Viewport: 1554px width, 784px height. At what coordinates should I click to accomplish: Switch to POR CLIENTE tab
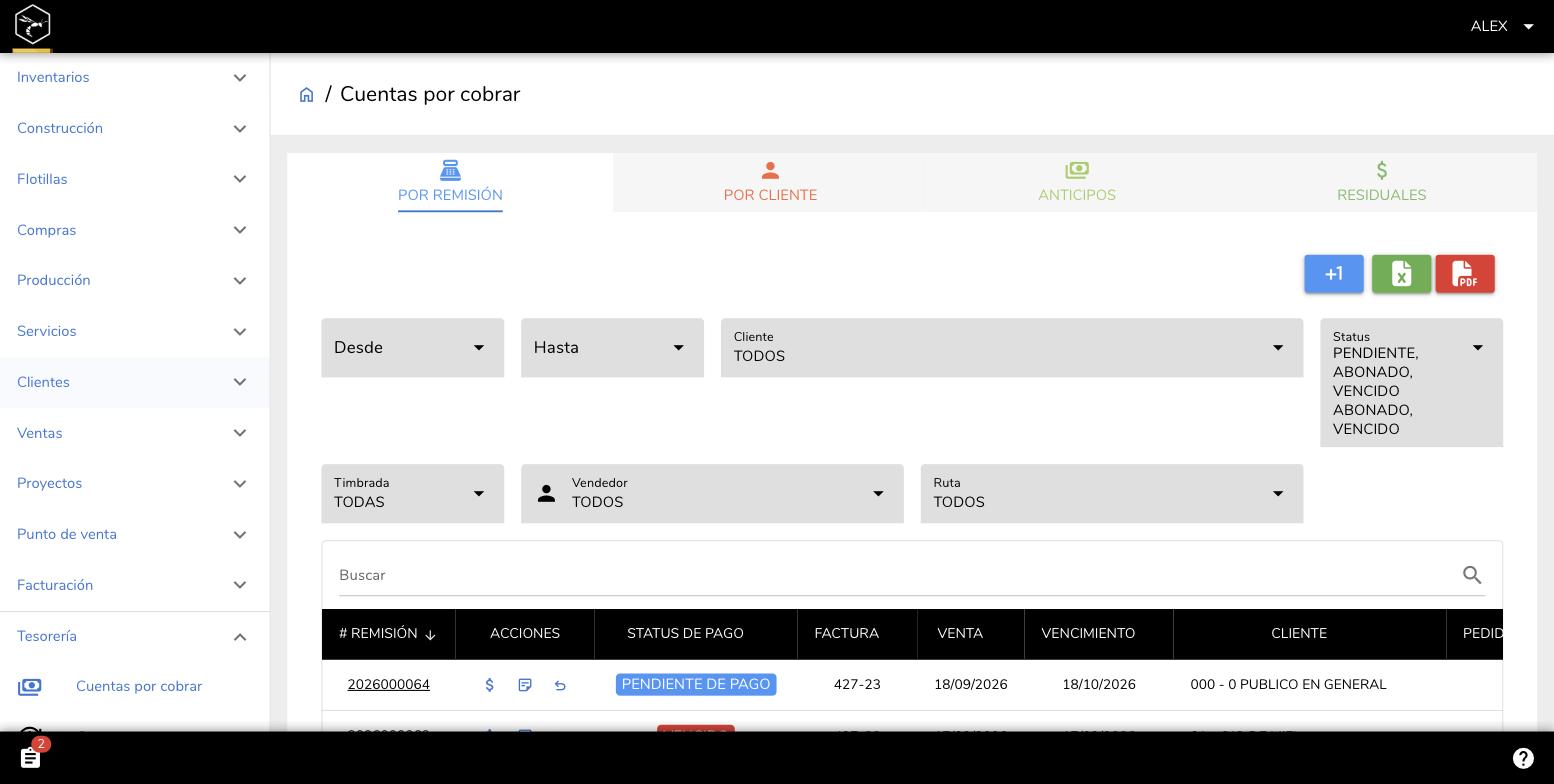(x=770, y=182)
